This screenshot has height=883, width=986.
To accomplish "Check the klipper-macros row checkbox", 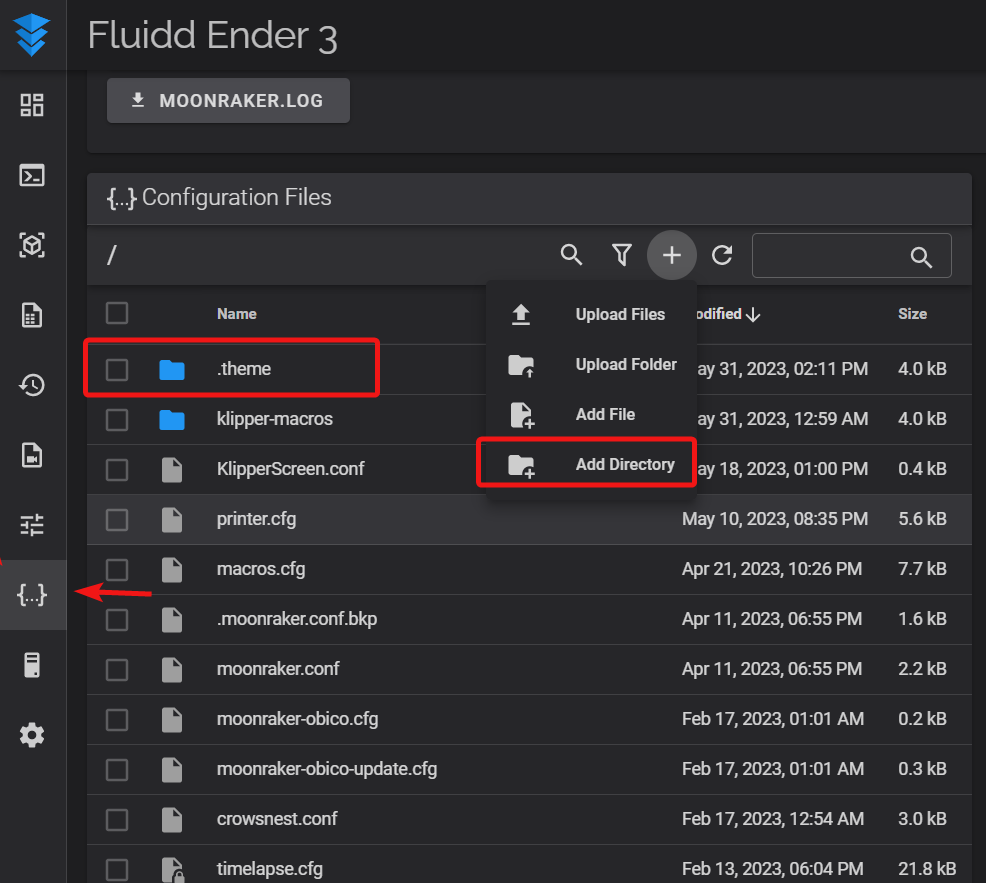I will click(117, 419).
